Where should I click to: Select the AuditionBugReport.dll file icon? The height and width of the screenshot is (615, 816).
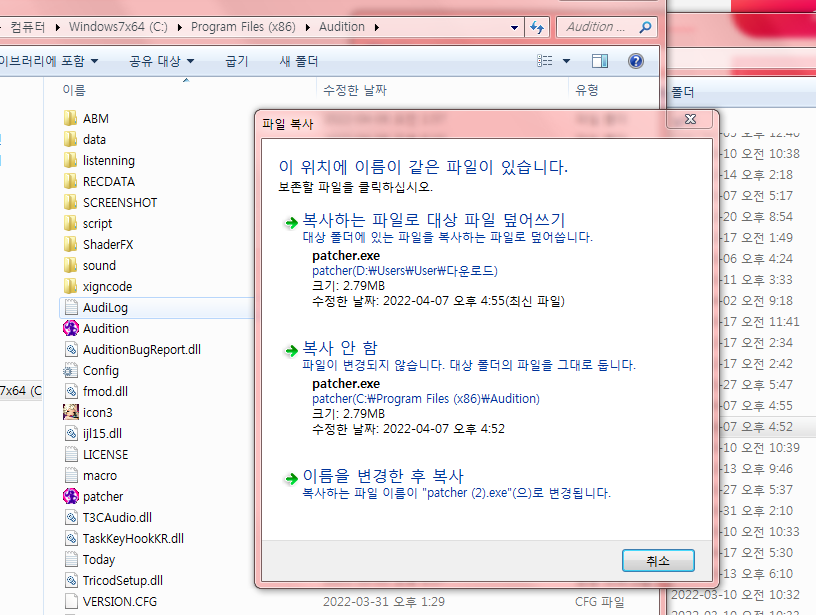[x=71, y=350]
